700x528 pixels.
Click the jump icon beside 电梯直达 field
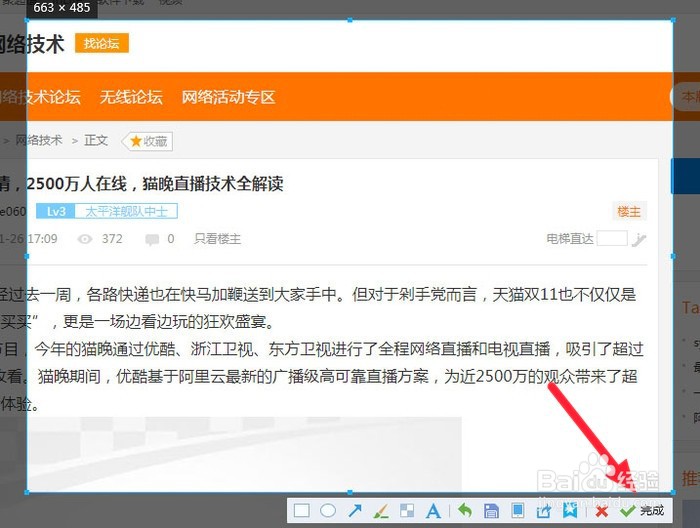point(639,240)
